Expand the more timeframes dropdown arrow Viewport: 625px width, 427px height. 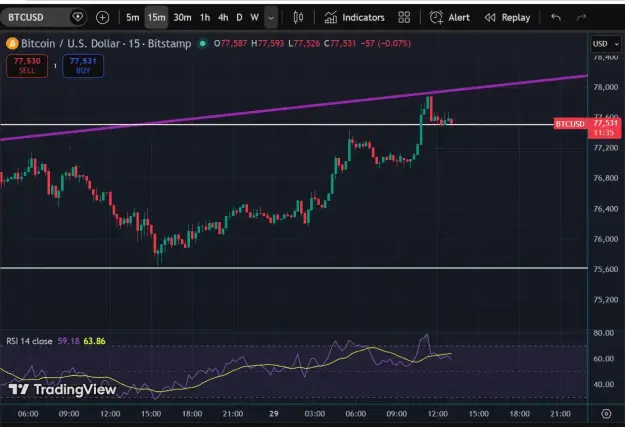click(271, 18)
